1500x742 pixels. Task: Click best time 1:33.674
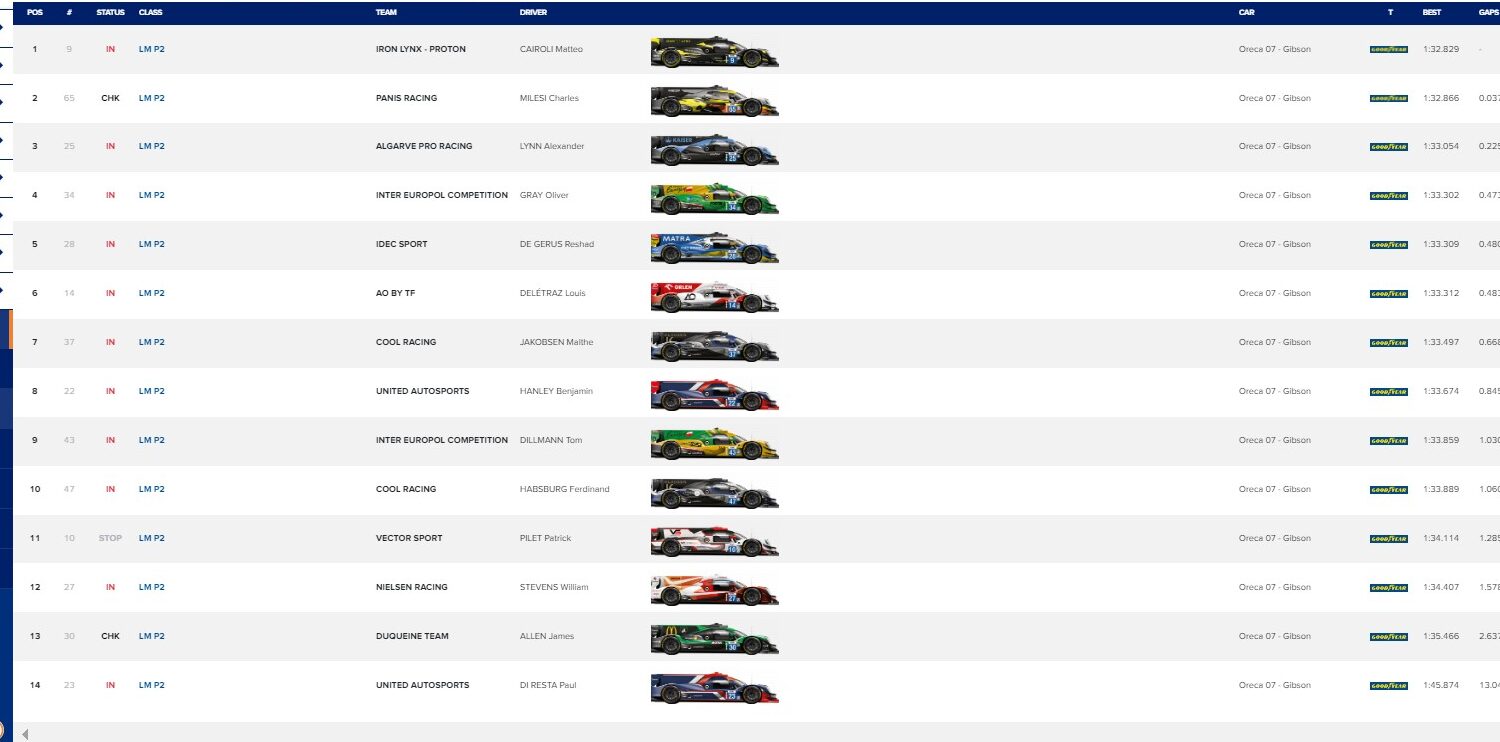1439,391
